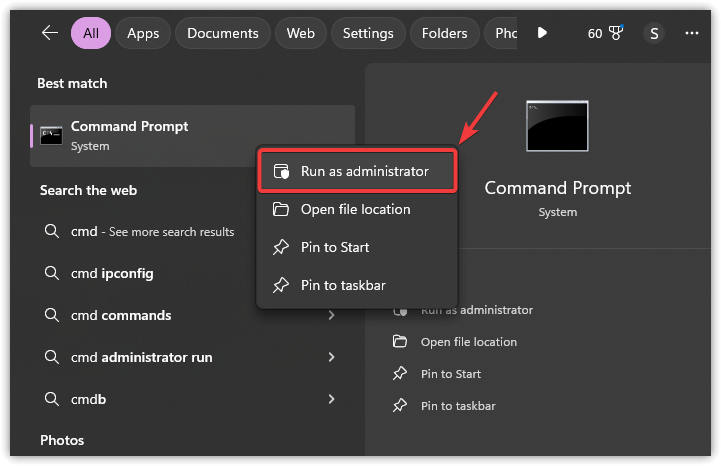This screenshot has height=466, width=721.
Task: Select the Settings filter tab
Action: pyautogui.click(x=368, y=33)
